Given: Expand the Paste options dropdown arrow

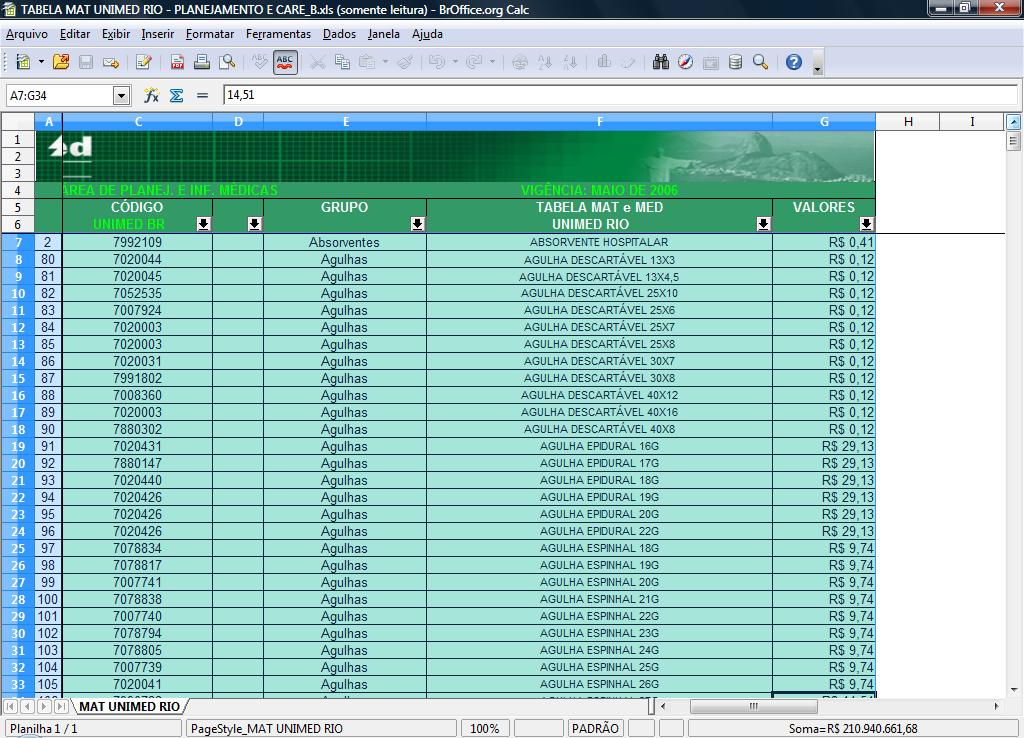Looking at the screenshot, I should [x=385, y=62].
